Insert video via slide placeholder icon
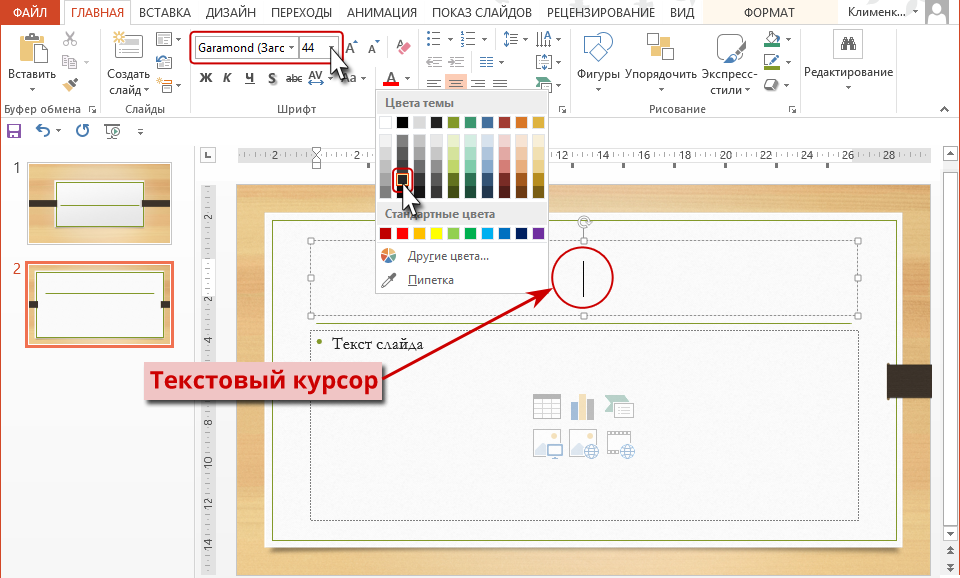960x578 pixels. click(x=620, y=444)
